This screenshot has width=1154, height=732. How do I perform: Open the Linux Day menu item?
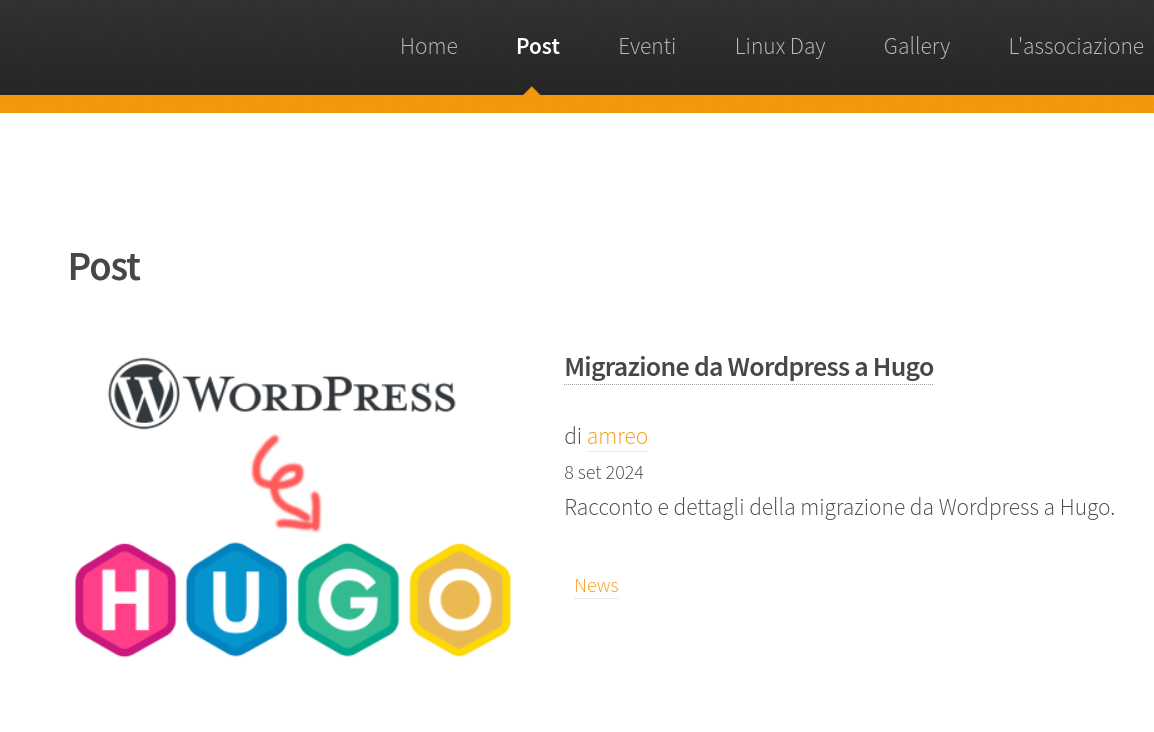tap(779, 46)
